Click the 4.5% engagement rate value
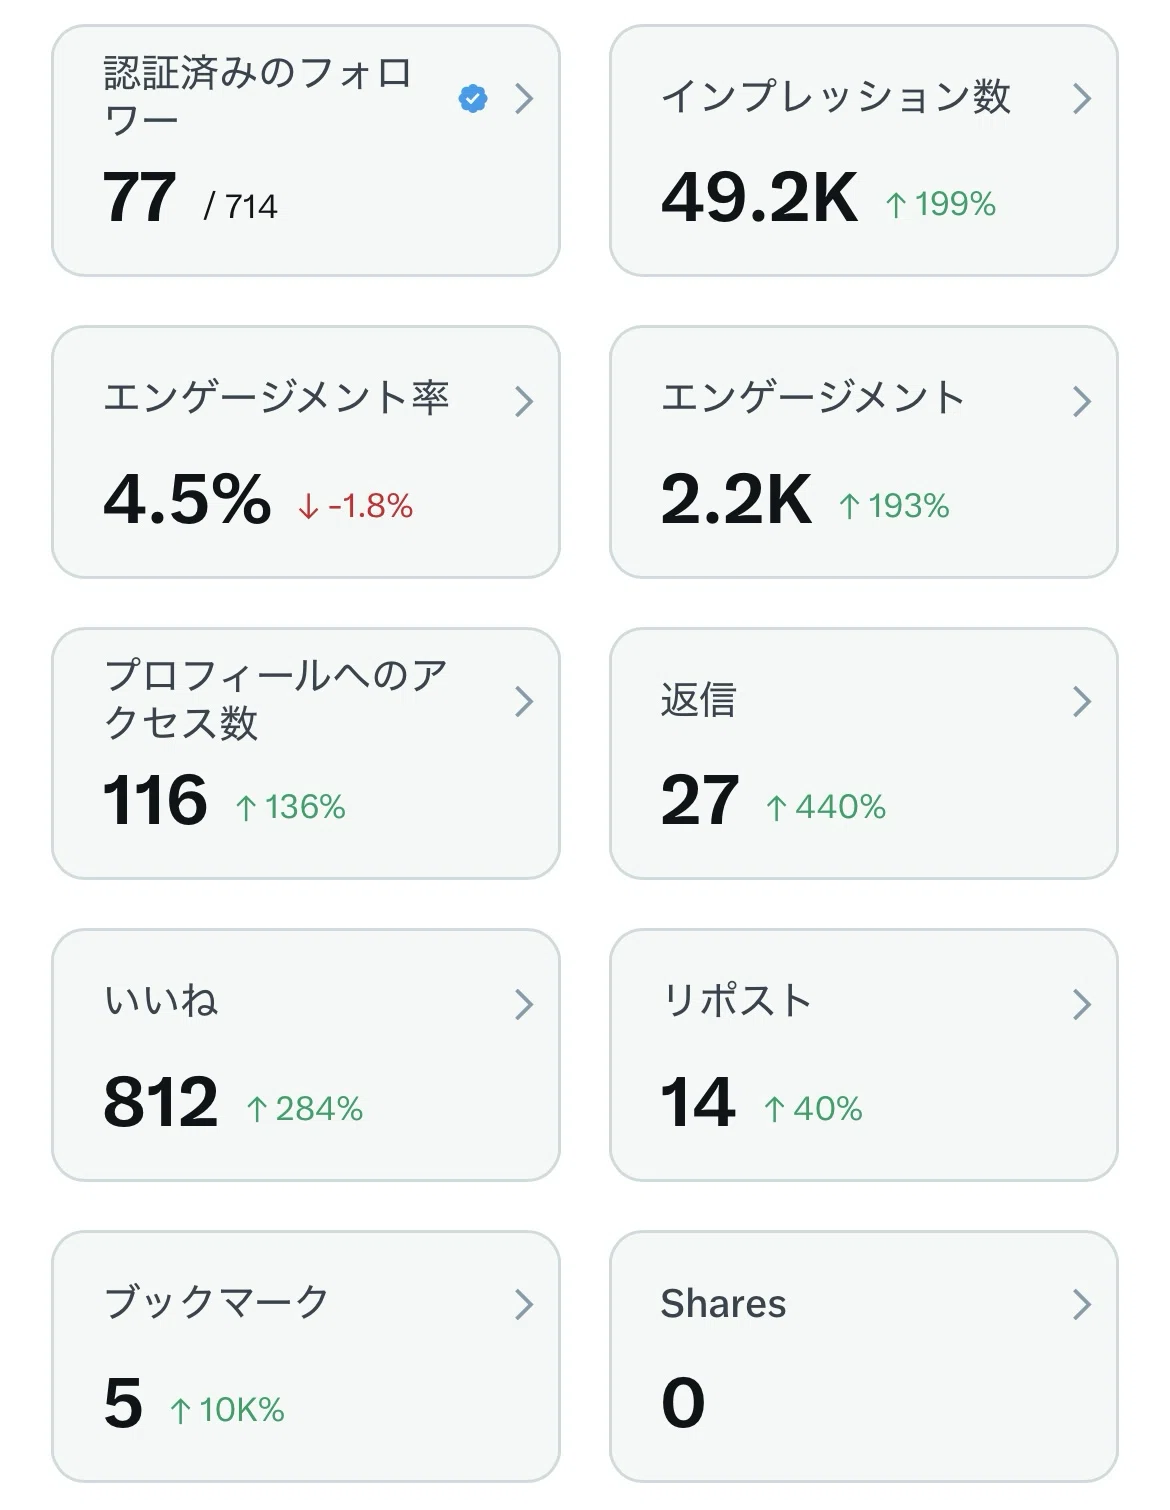Screen dimensions: 1170x1510 click(187, 499)
